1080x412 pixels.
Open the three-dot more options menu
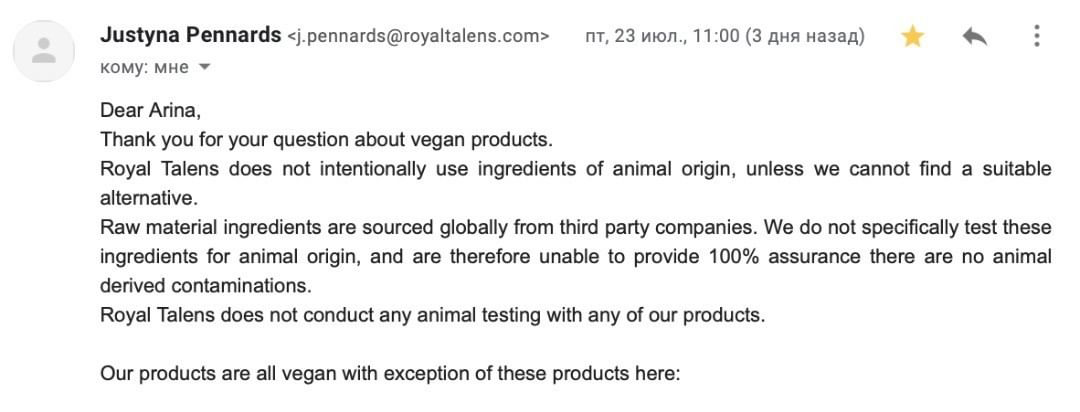(1037, 37)
